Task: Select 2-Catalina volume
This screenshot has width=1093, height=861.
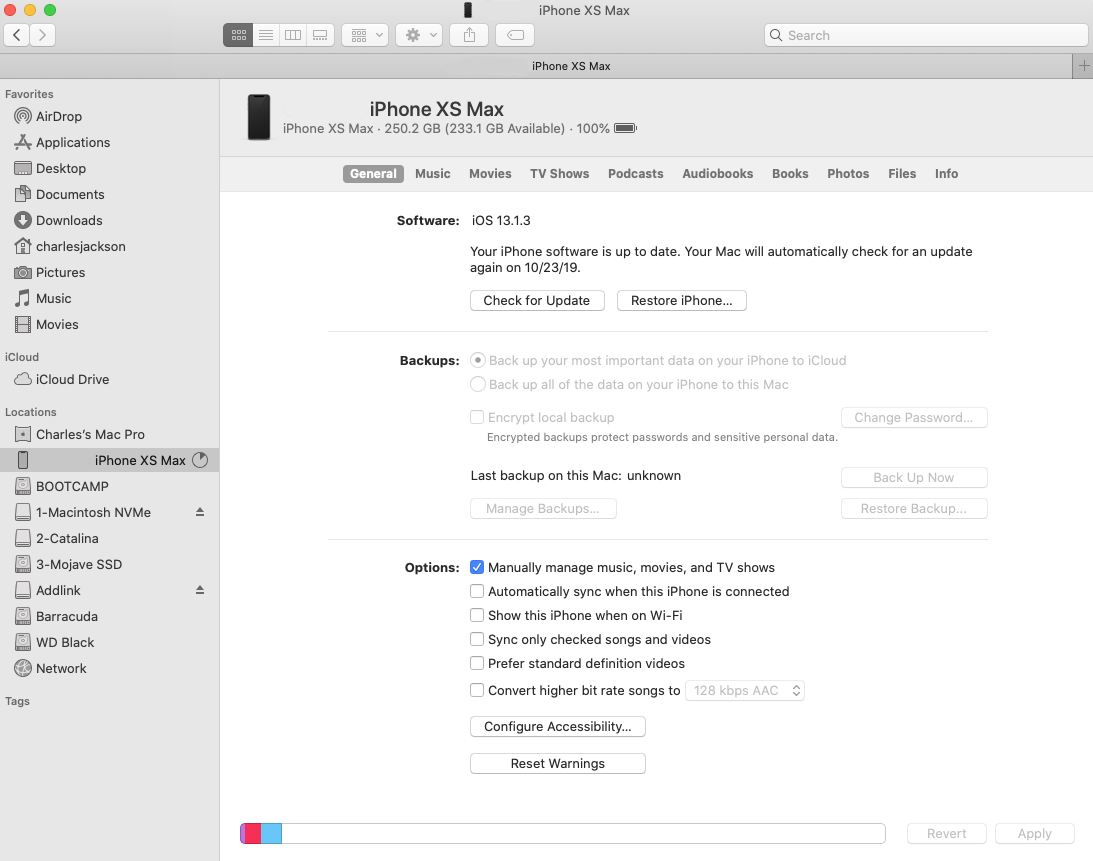Action: click(109, 538)
